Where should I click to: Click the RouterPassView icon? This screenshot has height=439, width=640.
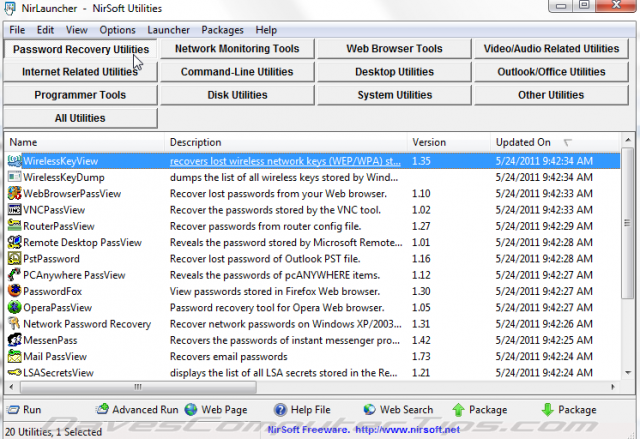pyautogui.click(x=14, y=226)
